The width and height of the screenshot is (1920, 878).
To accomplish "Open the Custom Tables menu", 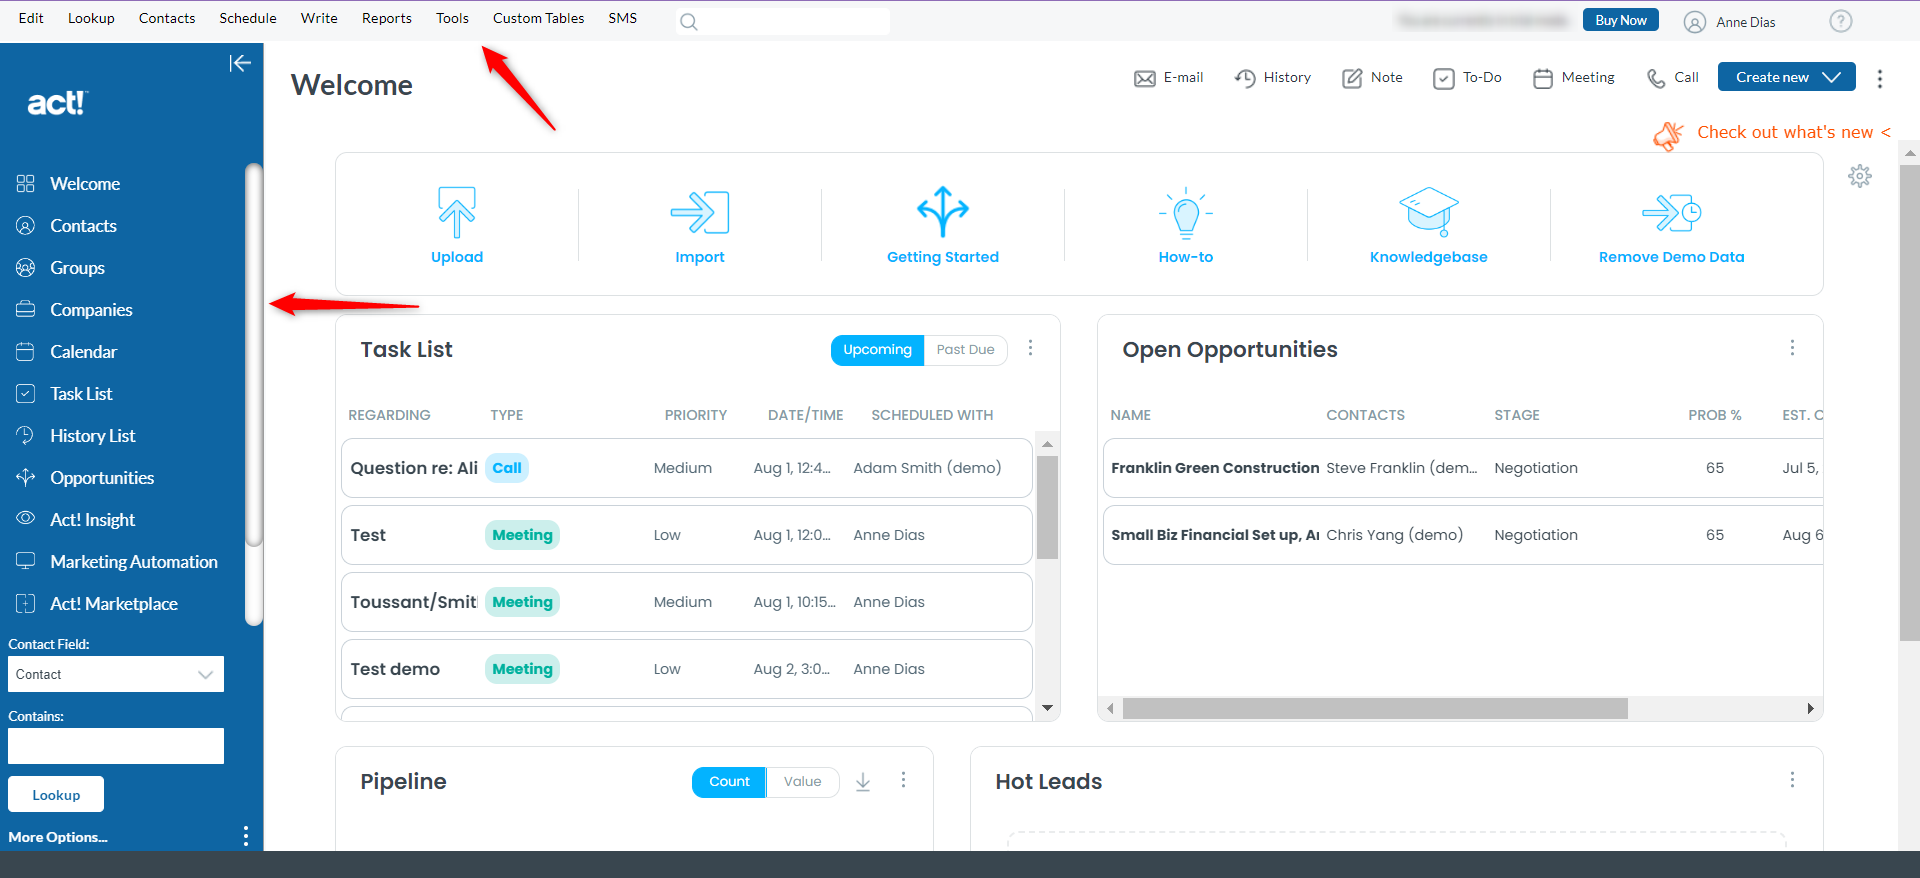I will pos(538,18).
